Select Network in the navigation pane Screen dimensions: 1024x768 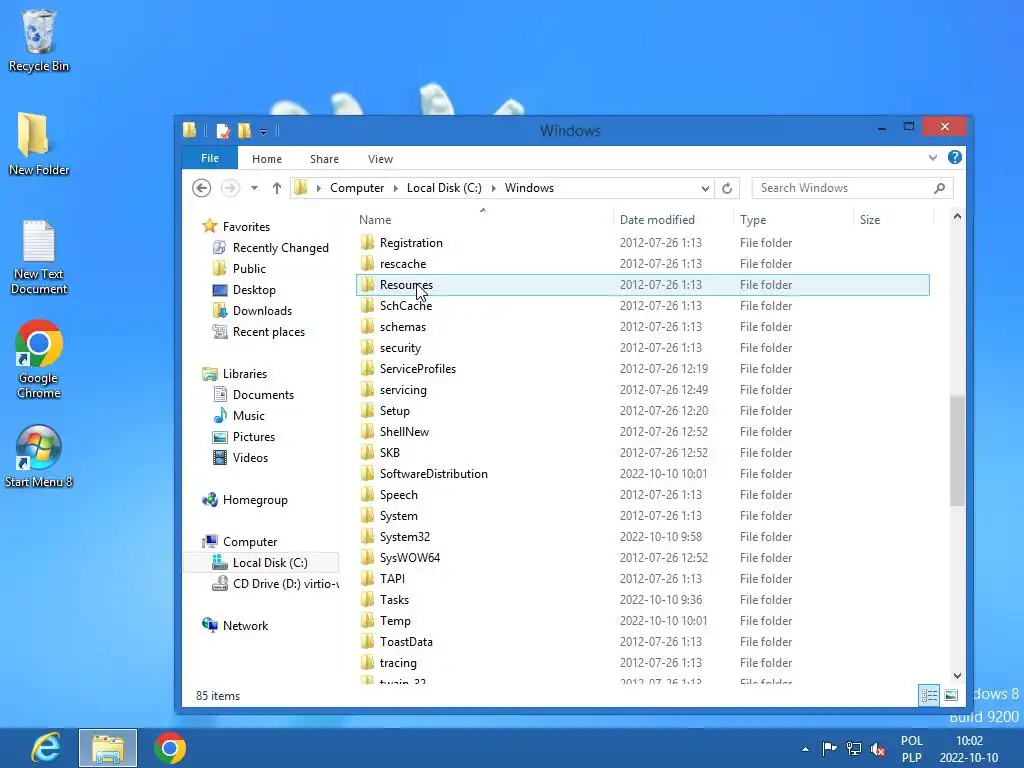(x=245, y=626)
